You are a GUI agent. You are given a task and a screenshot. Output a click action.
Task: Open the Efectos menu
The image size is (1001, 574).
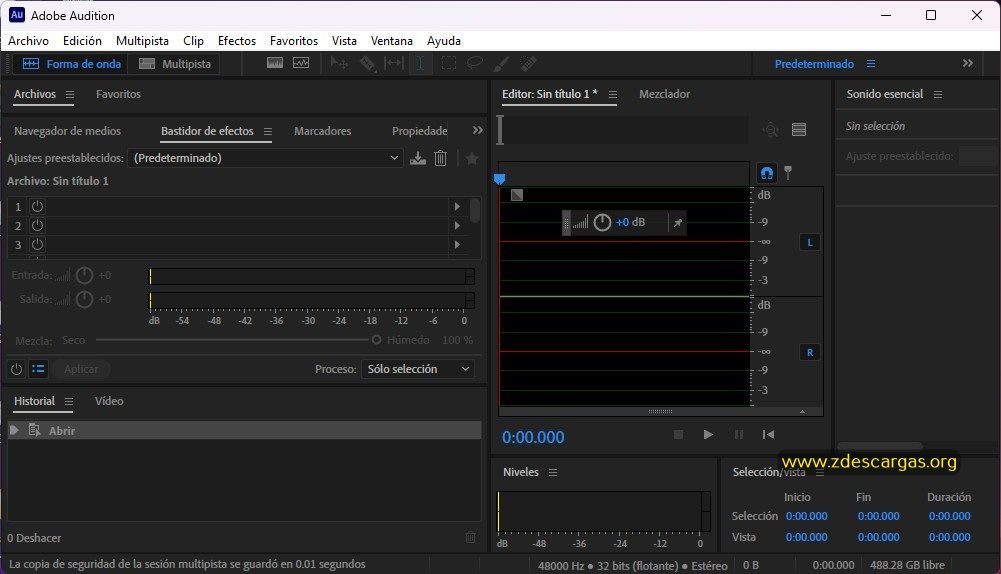click(x=237, y=41)
